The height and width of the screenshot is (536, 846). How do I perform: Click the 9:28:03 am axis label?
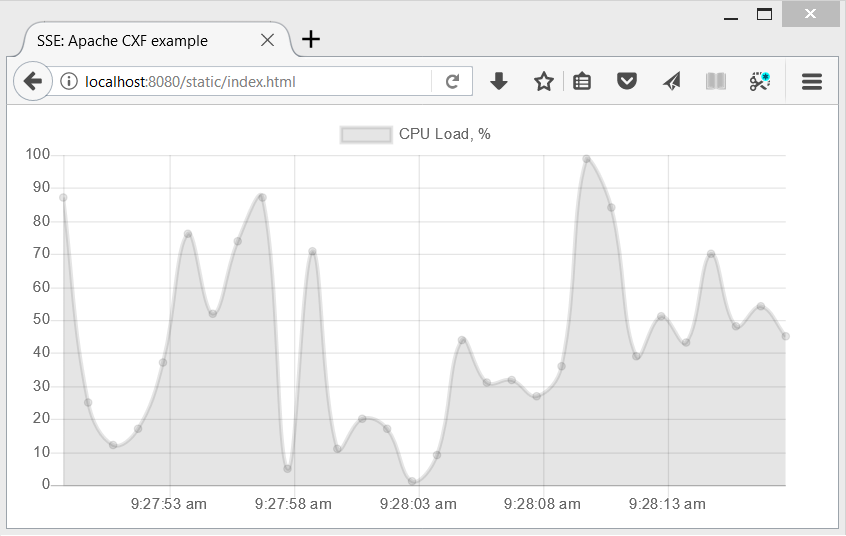tap(418, 504)
